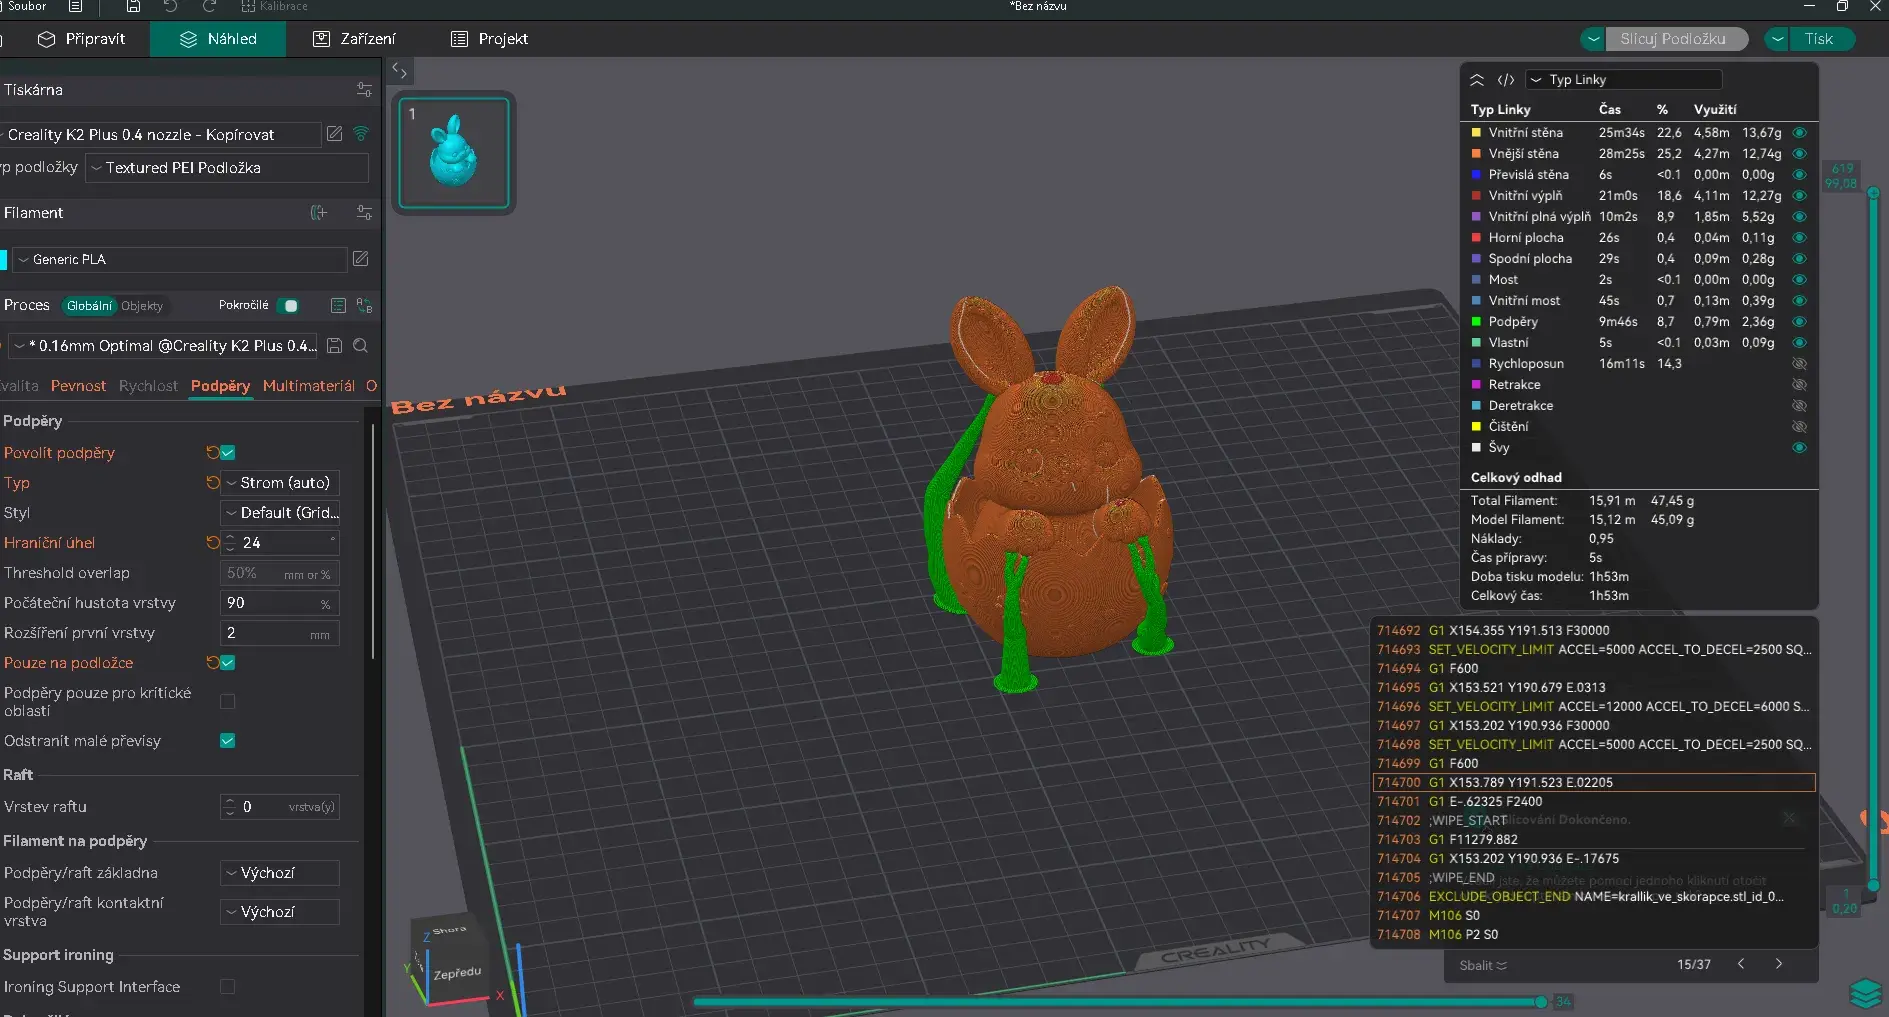Screen dimensions: 1889x1017
Task: Click the Sbalit collapse button
Action: (1483, 965)
